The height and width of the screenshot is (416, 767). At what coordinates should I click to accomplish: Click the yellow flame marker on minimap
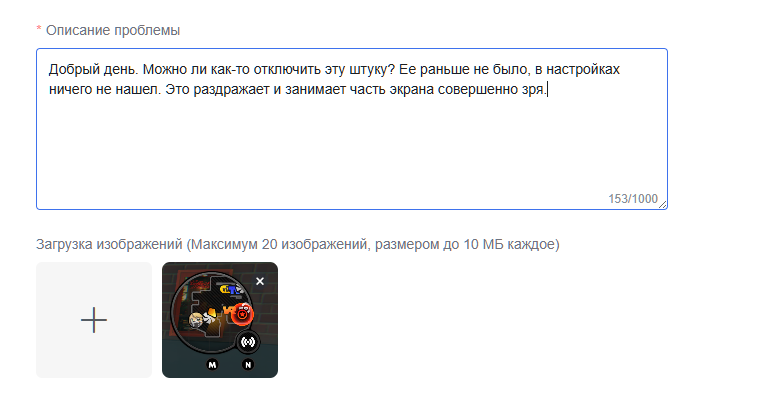213,312
